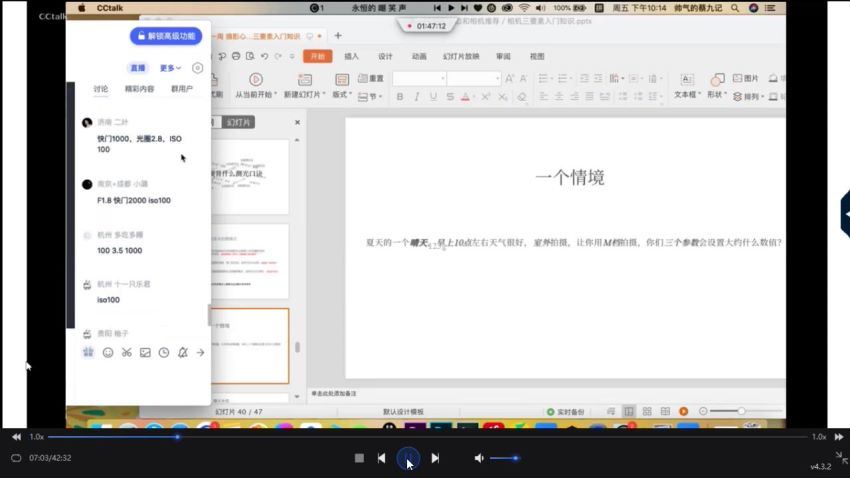
Task: Insert picture with 图片 button
Action: pyautogui.click(x=746, y=79)
